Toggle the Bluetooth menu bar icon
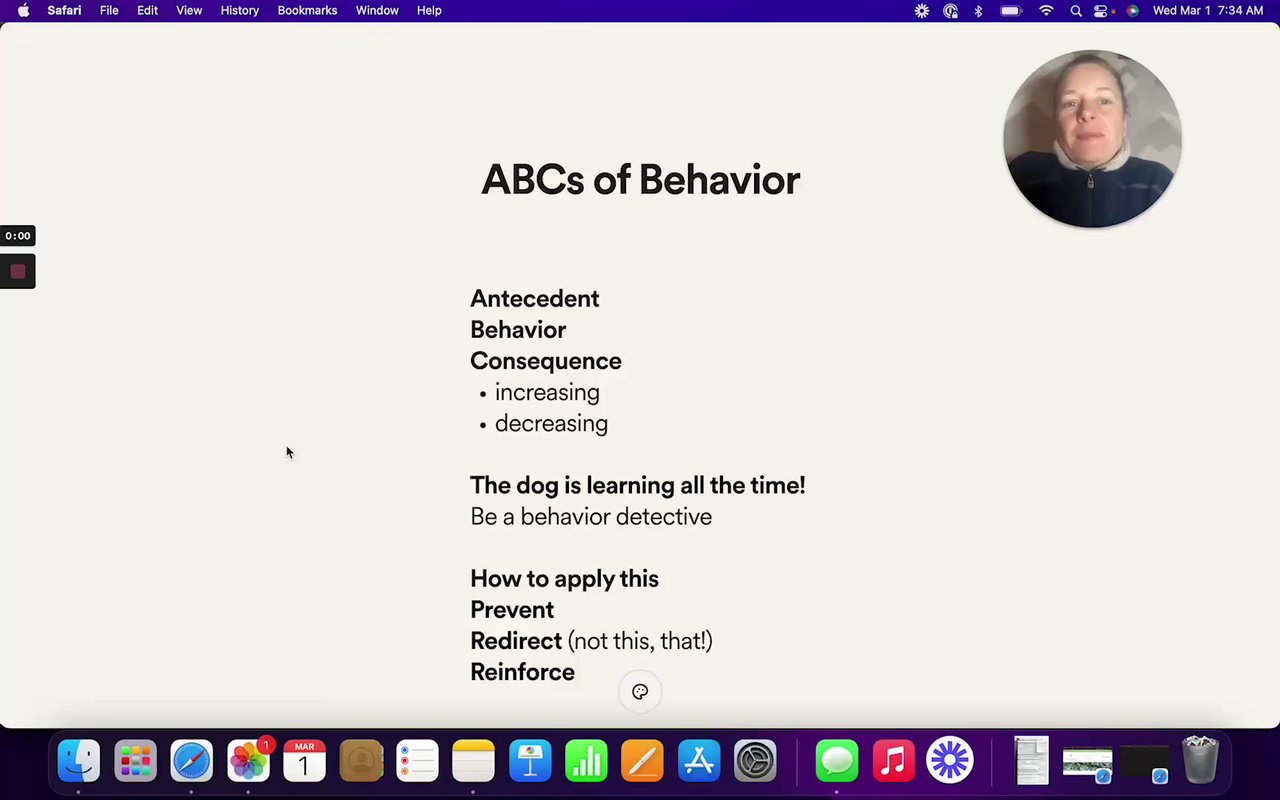 [x=979, y=10]
